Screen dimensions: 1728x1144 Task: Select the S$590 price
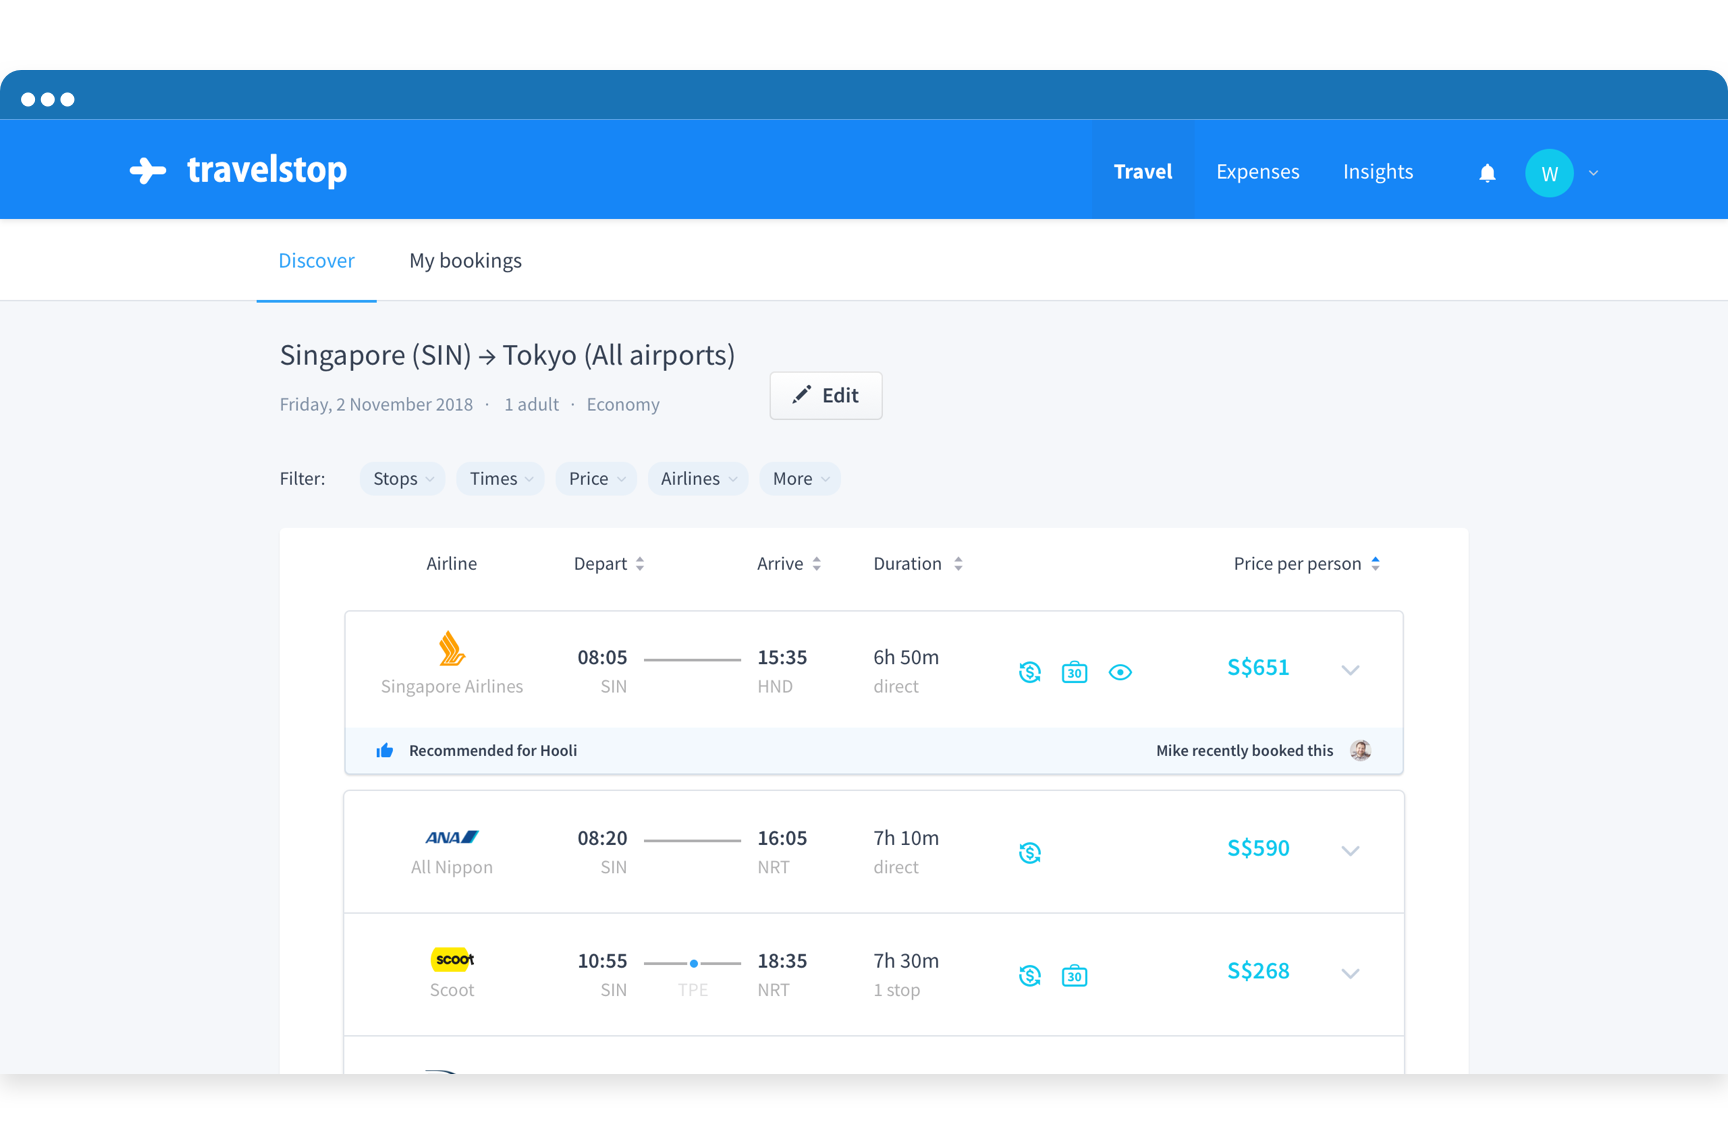tap(1258, 849)
